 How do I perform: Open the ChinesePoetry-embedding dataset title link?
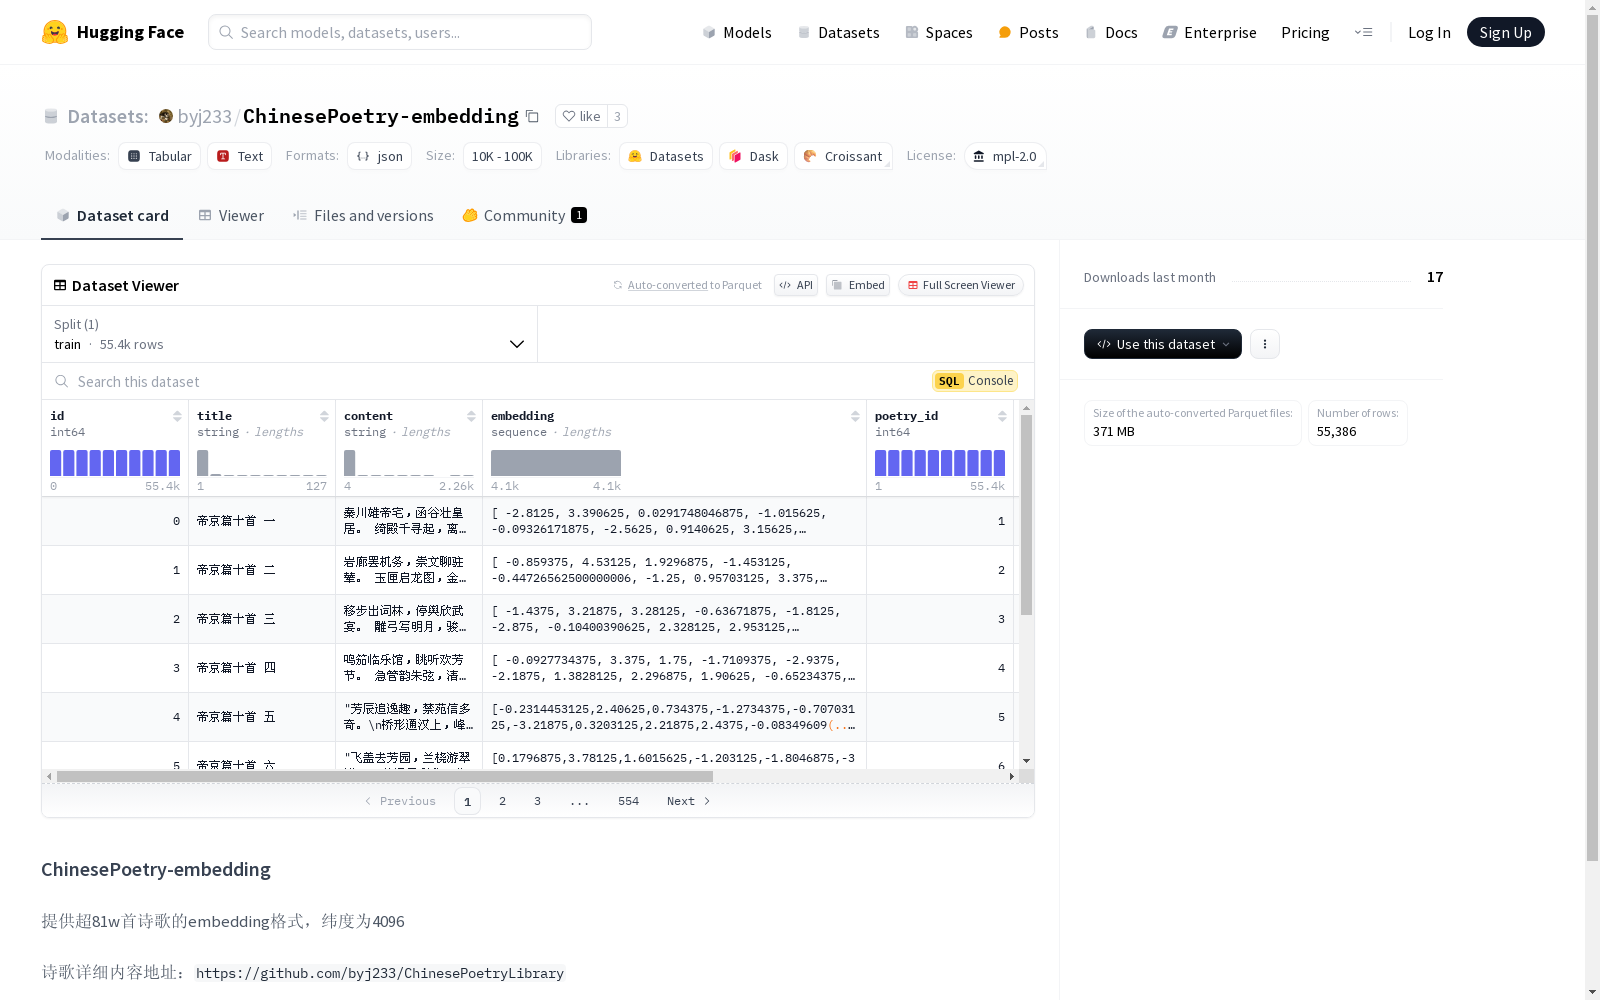coord(381,116)
